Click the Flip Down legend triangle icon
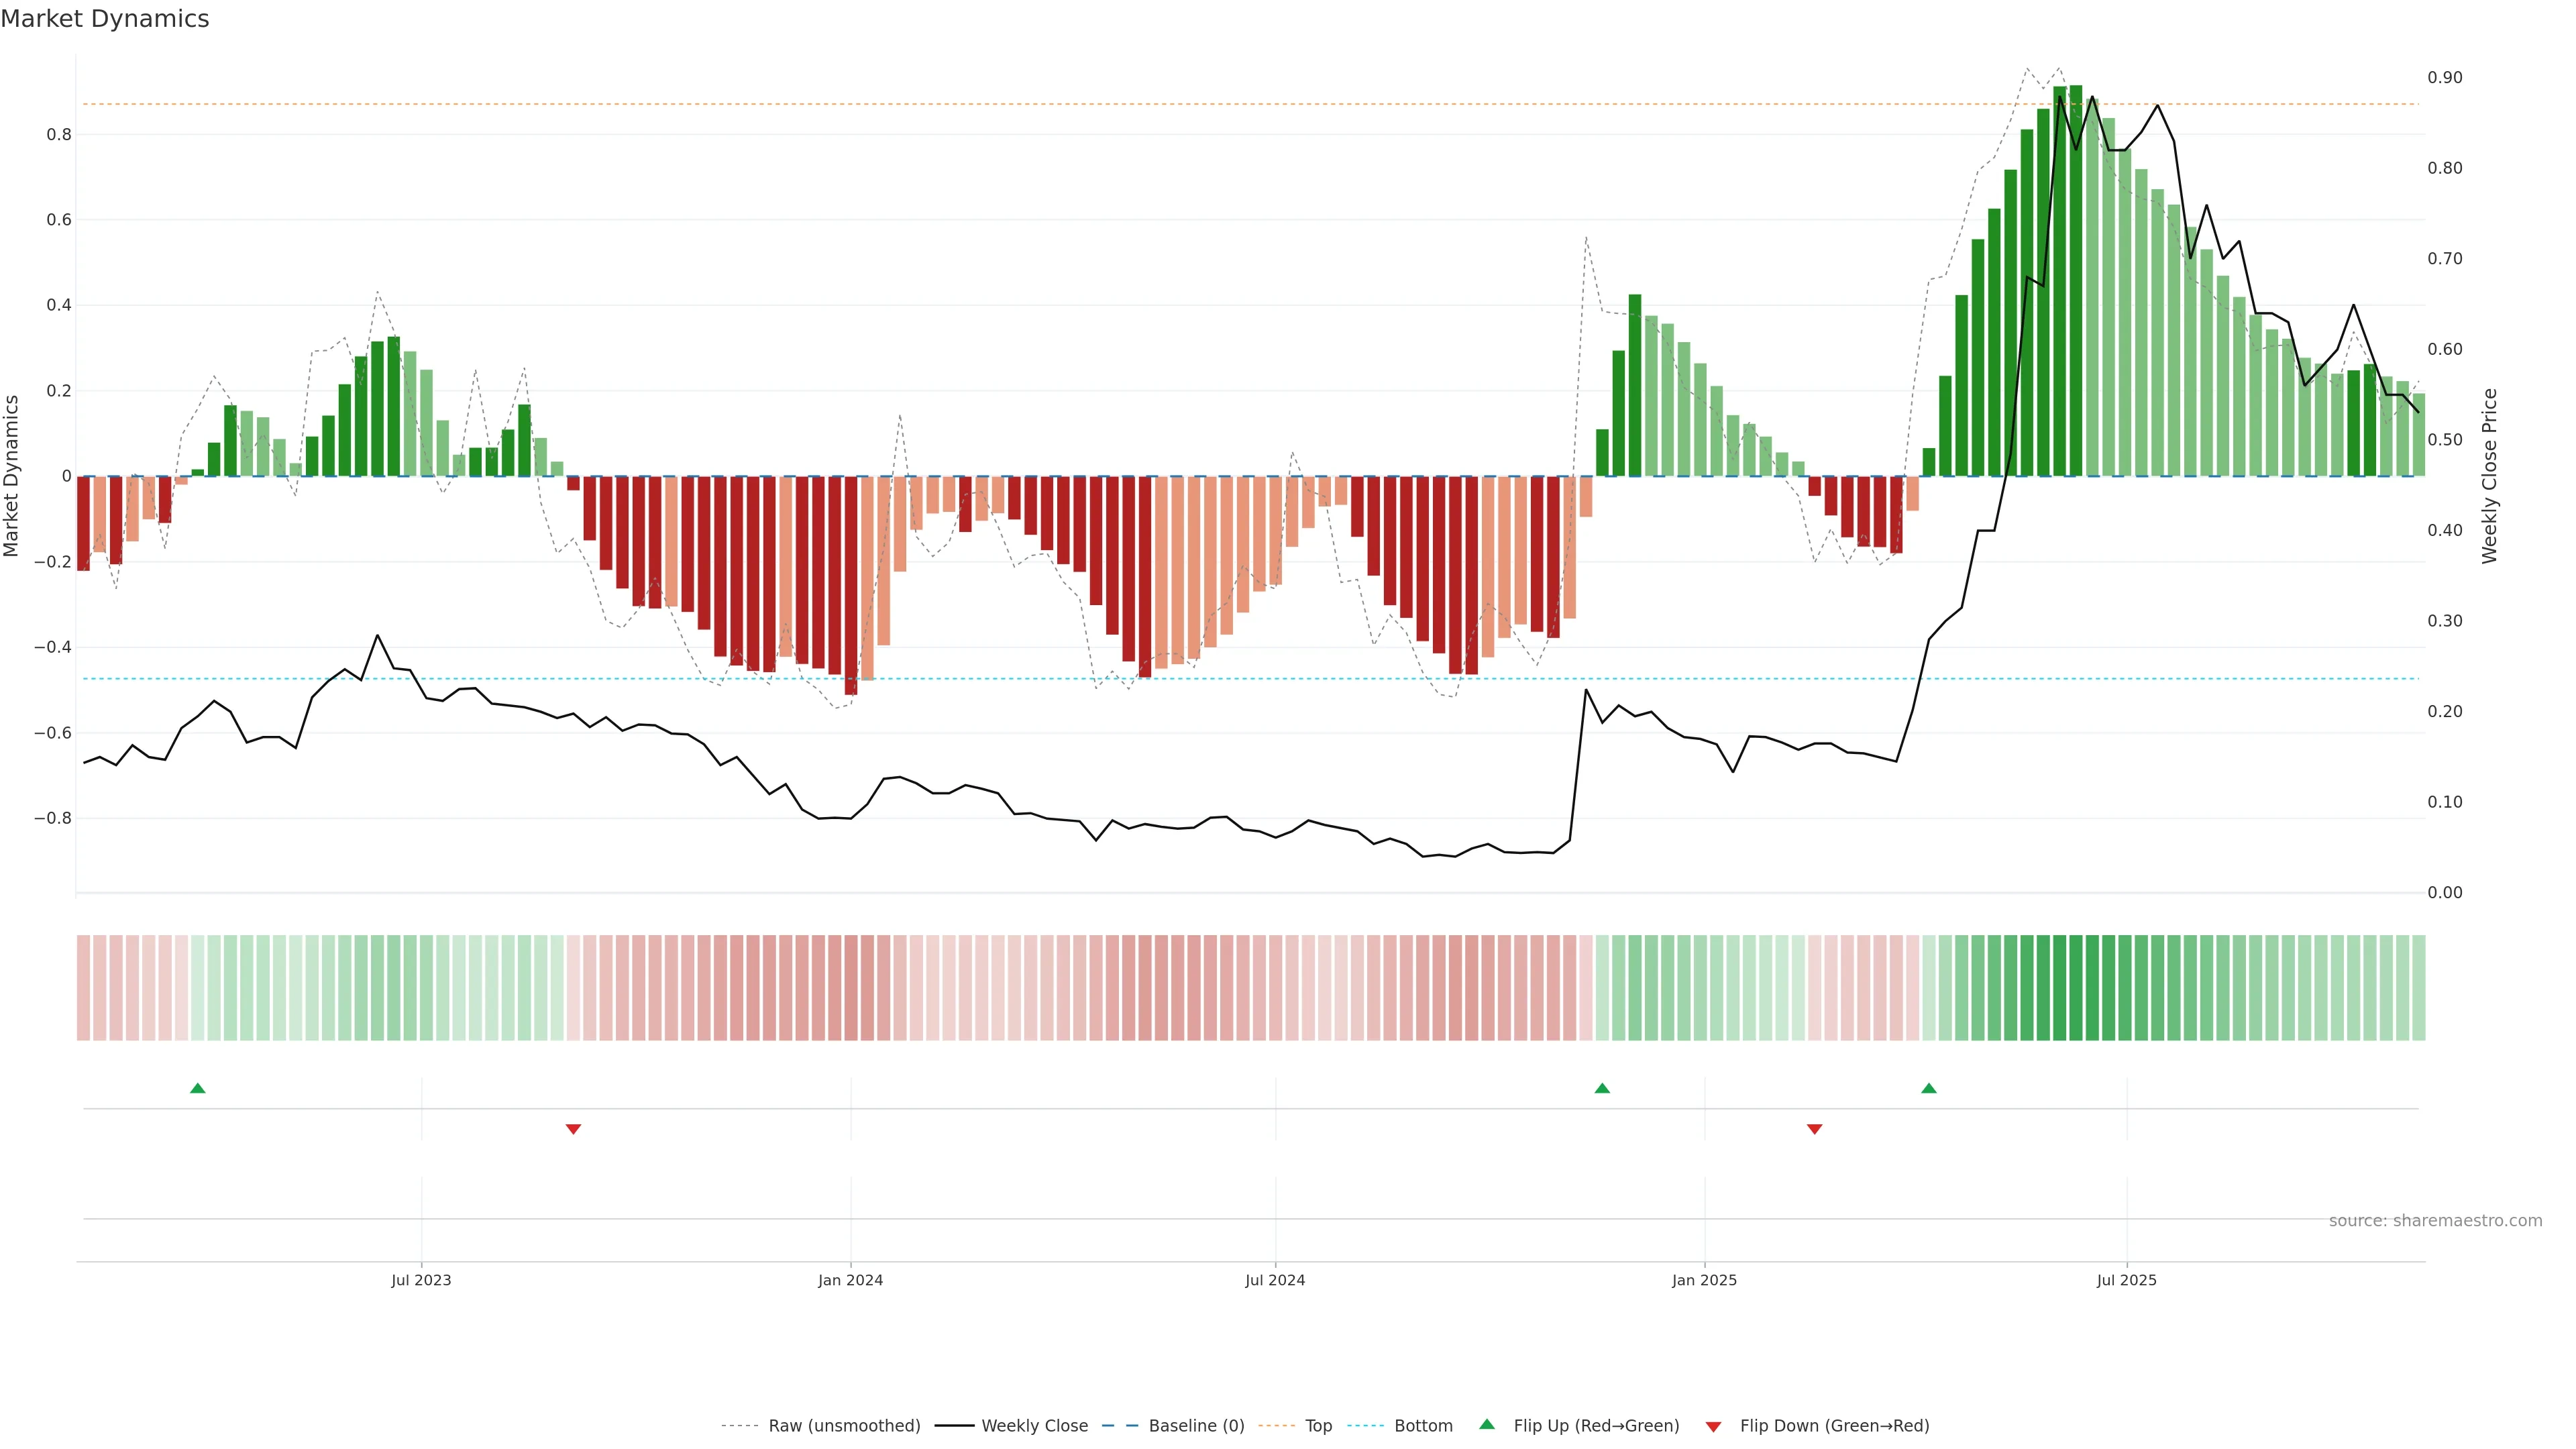This screenshot has width=2576, height=1449. click(1713, 1426)
